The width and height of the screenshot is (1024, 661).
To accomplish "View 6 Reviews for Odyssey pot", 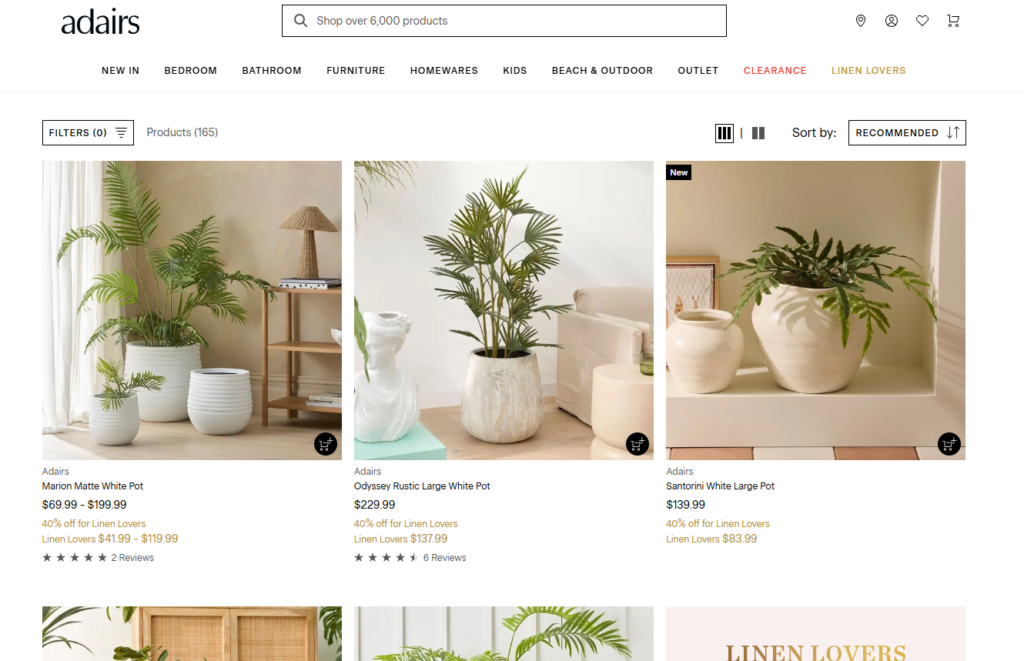I will tap(444, 558).
